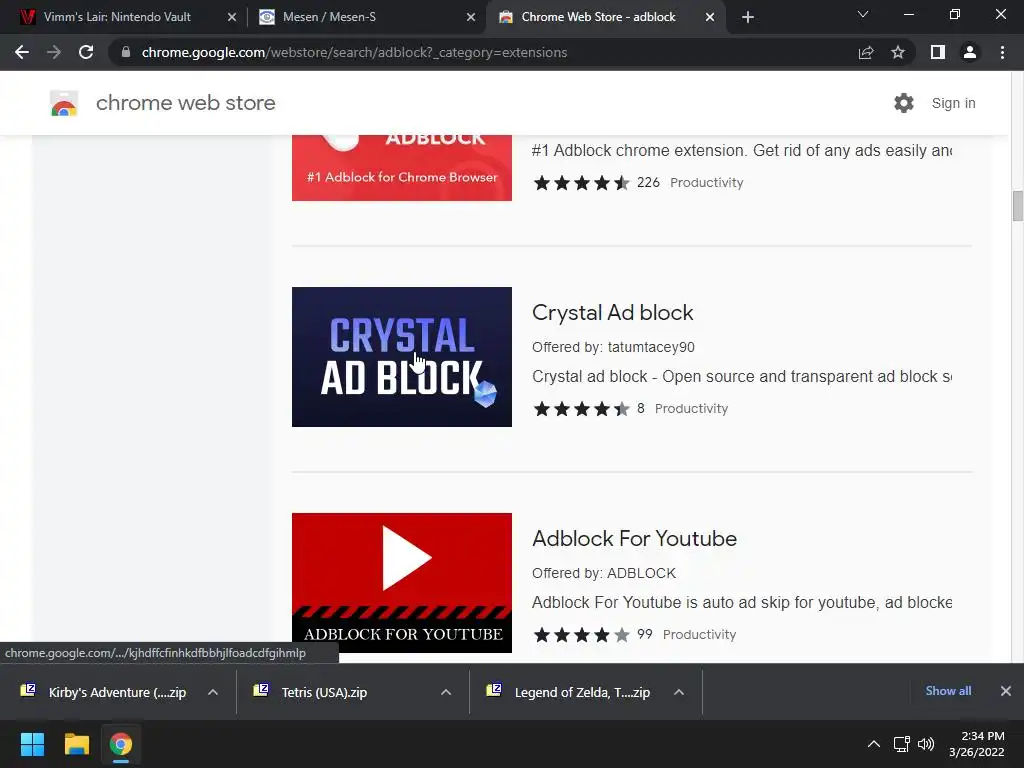Click the page vertical scrollbar thumb
Viewport: 1024px width, 768px height.
(x=1017, y=206)
